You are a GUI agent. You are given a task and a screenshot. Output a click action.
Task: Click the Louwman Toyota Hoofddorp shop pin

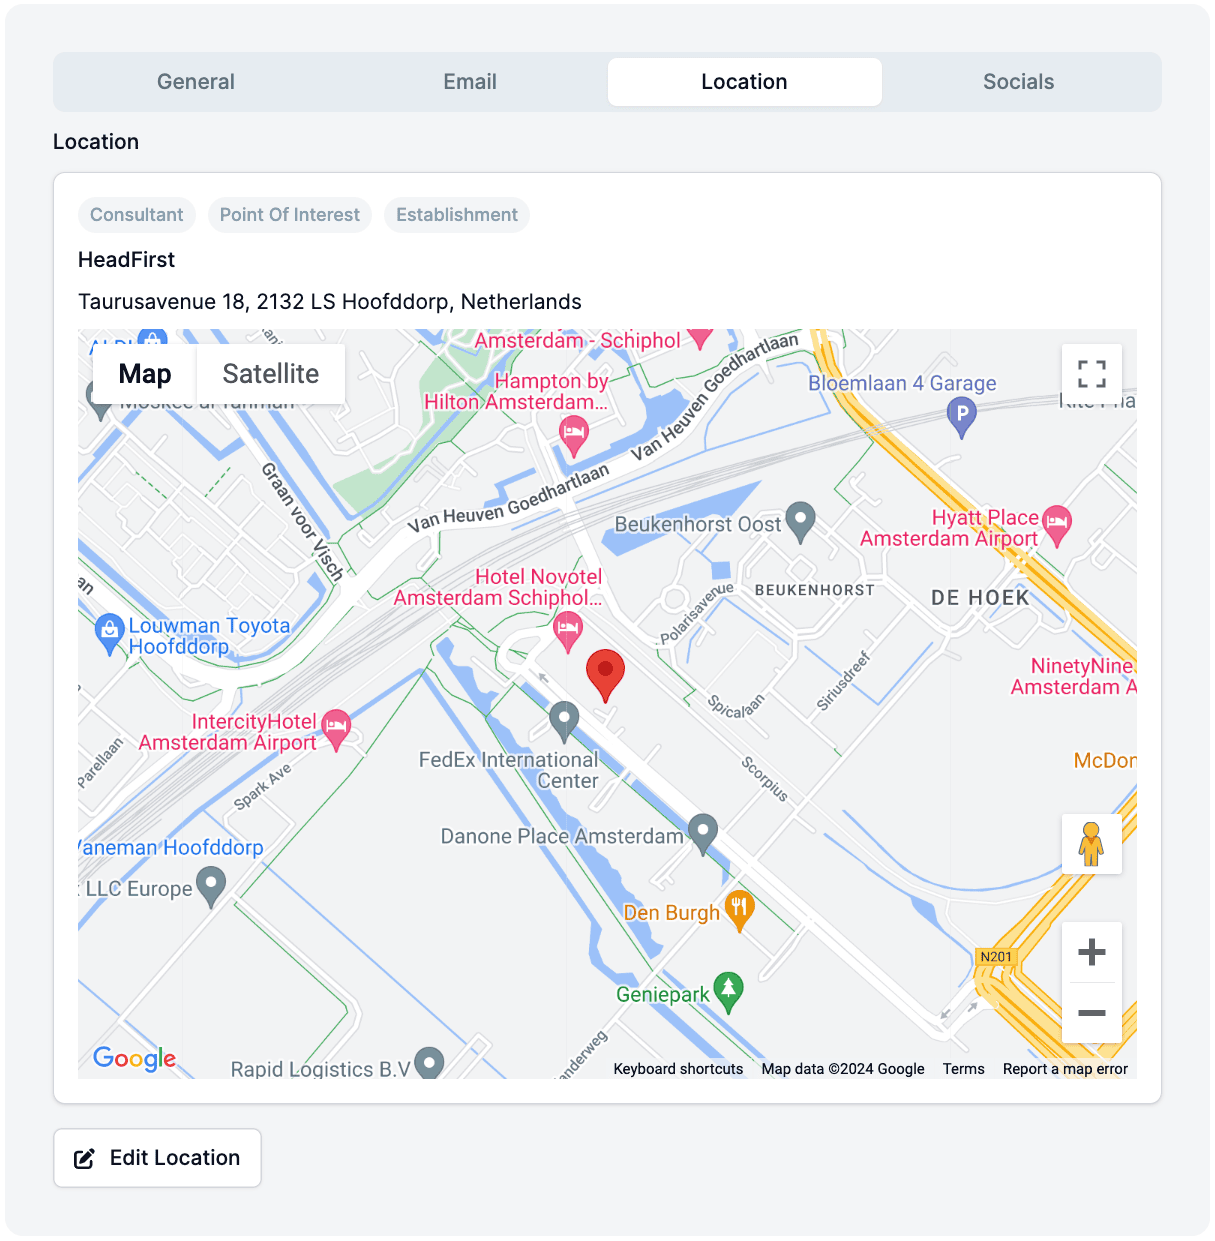point(109,634)
